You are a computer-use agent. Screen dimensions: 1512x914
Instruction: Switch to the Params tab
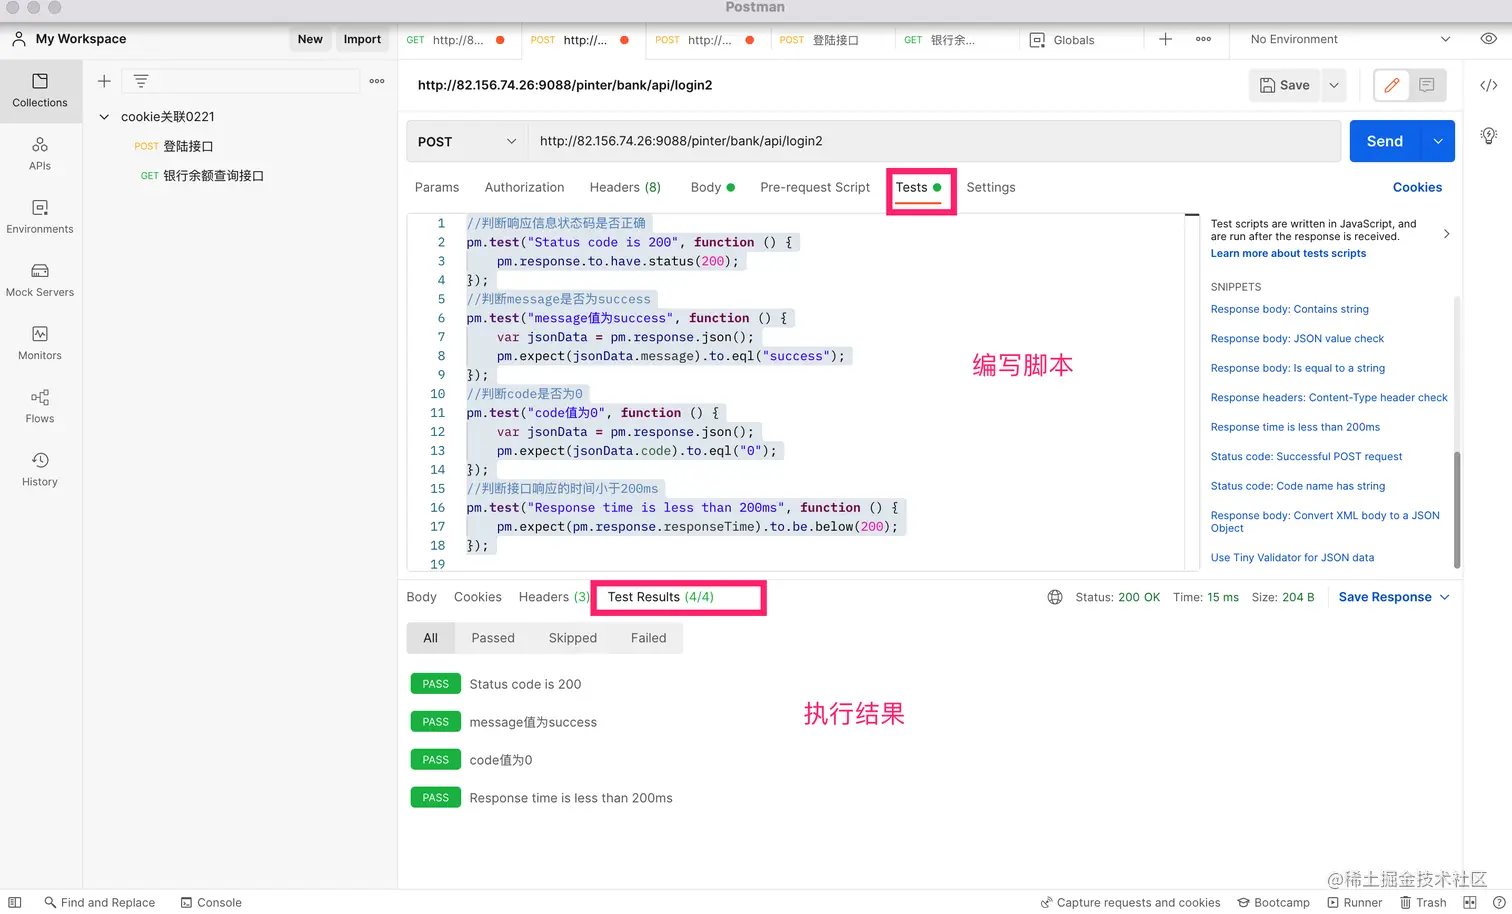(437, 187)
